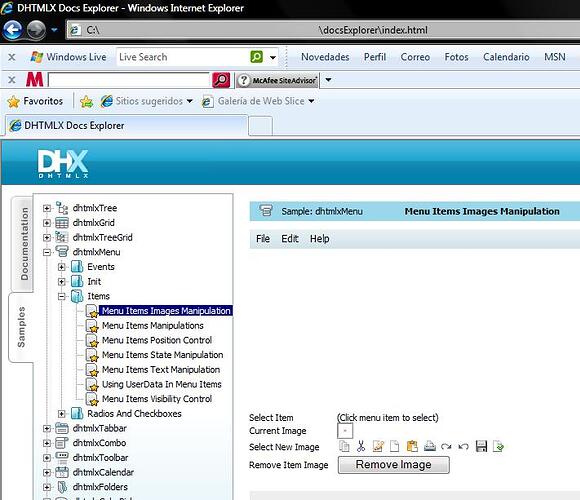Open Menu Items Visibility Control sample
Screen dimensions: 580x500
point(157,399)
